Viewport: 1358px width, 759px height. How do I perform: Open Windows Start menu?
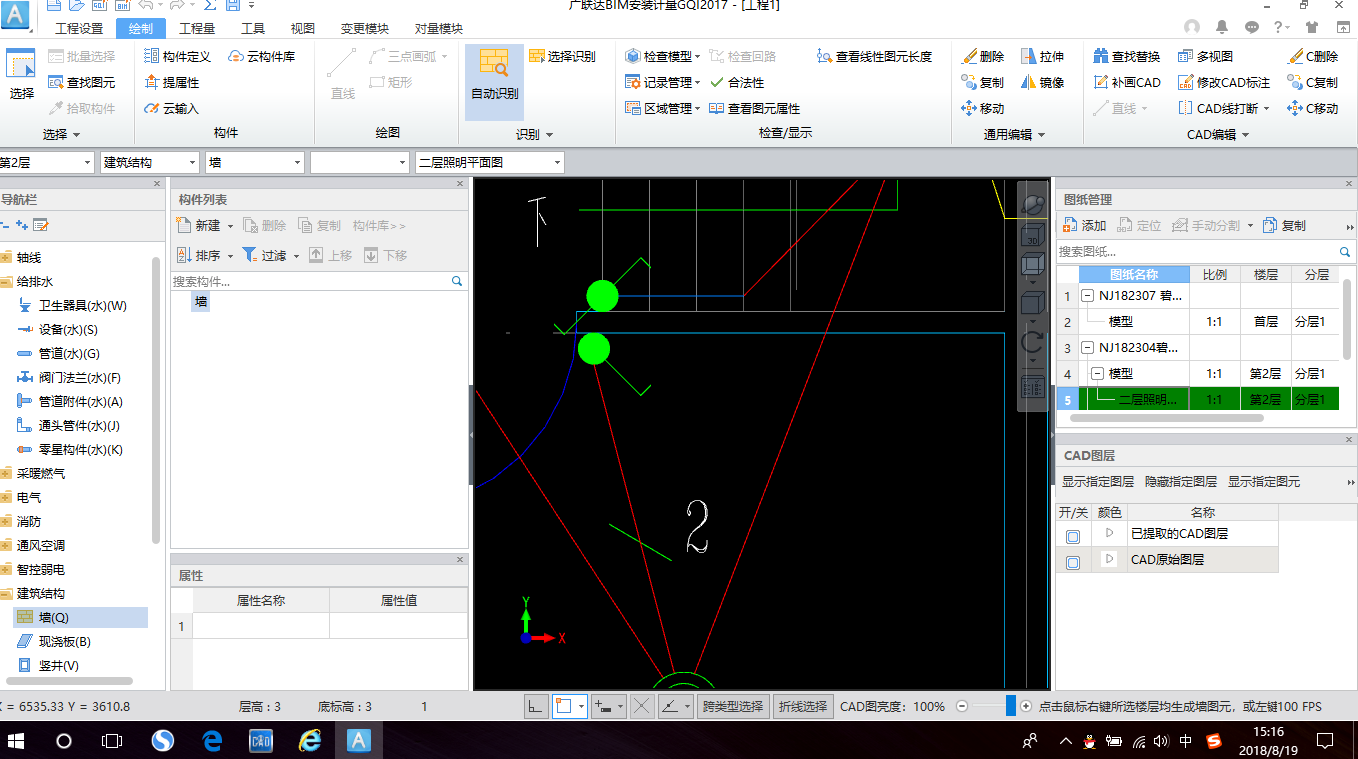coord(16,741)
